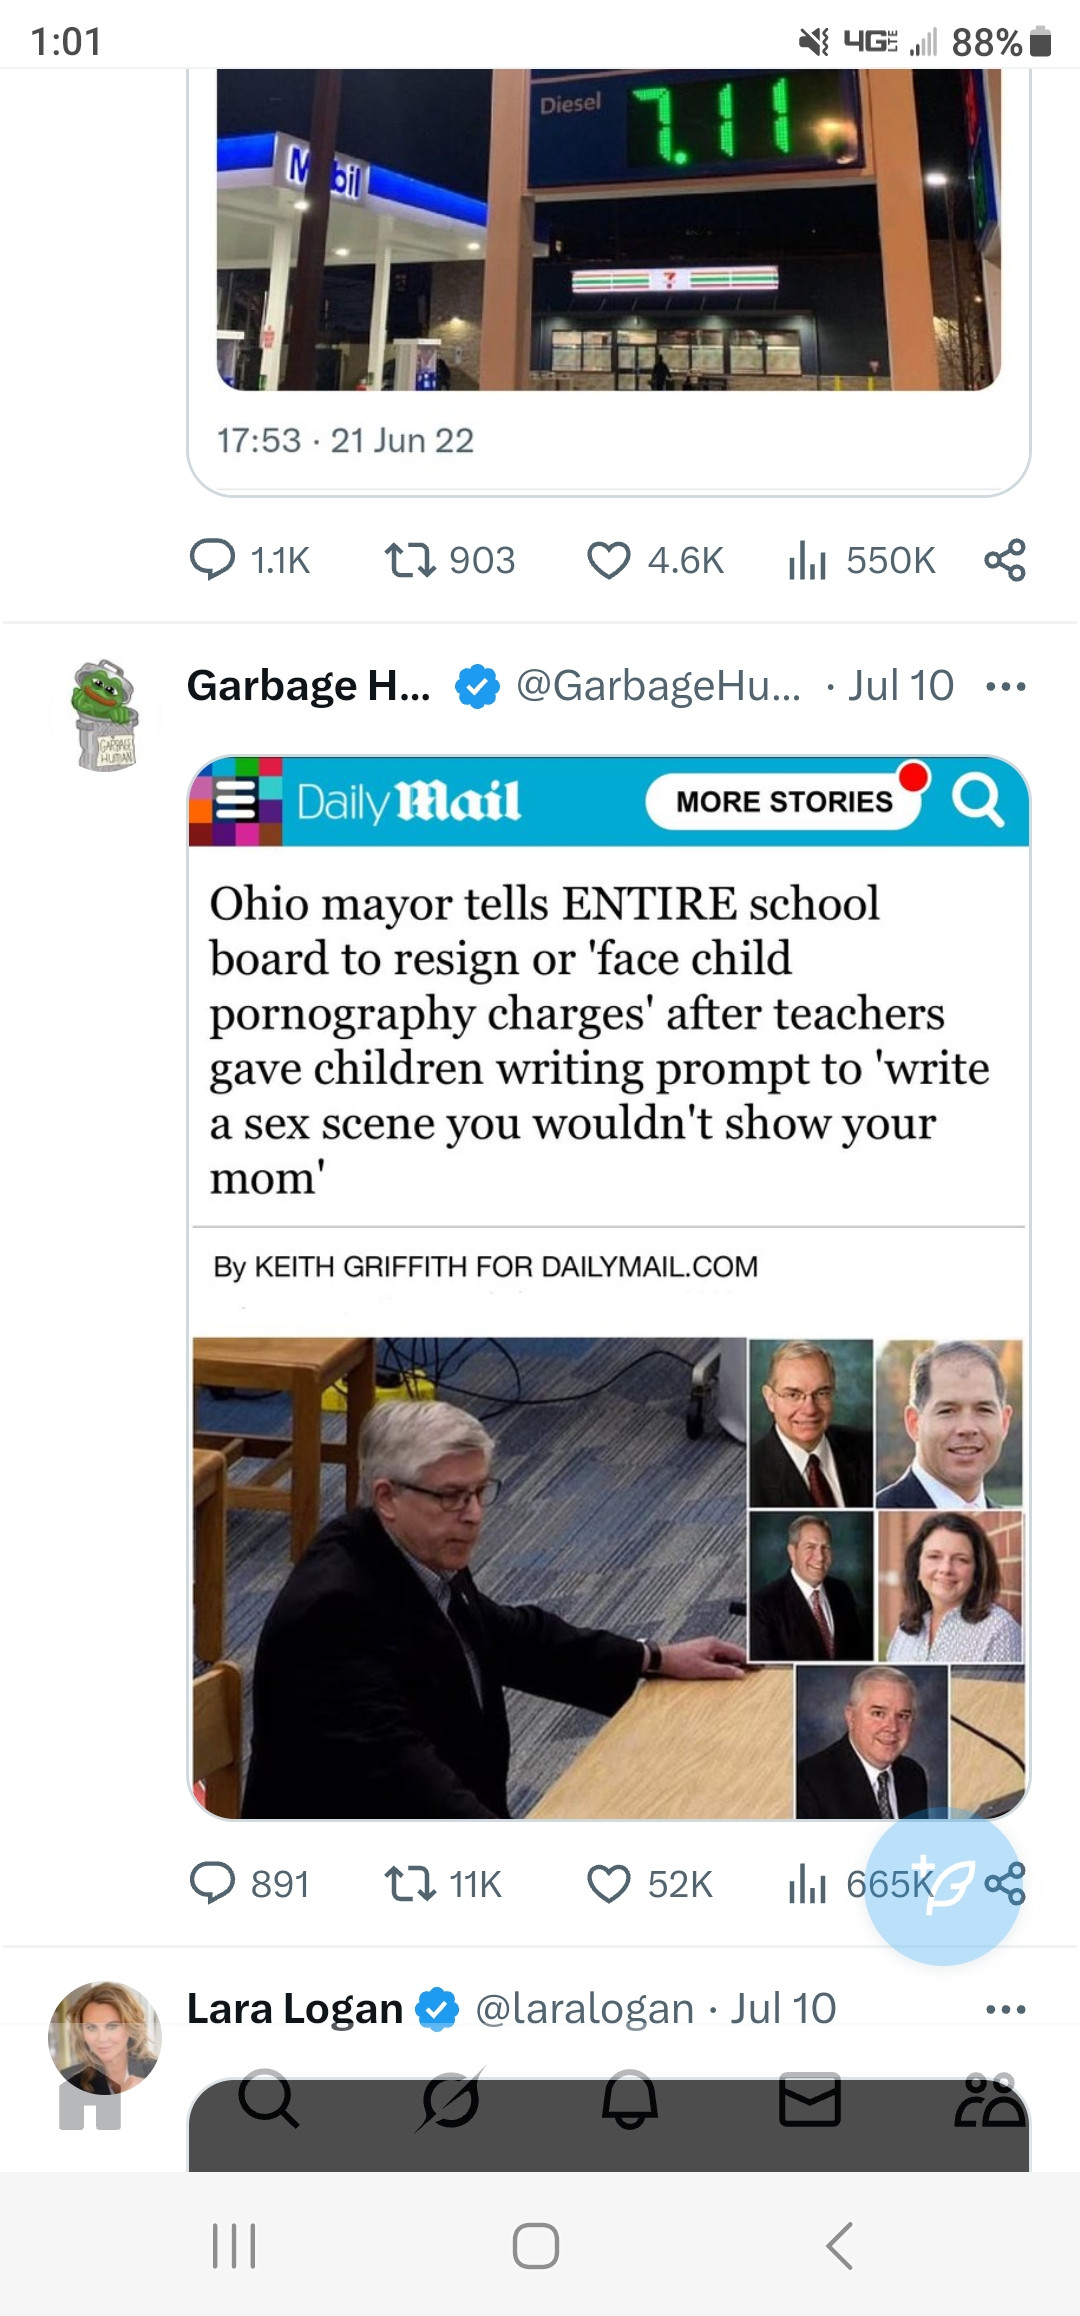
Task: Open more options for the Garbage Human tweet
Action: [x=1005, y=686]
